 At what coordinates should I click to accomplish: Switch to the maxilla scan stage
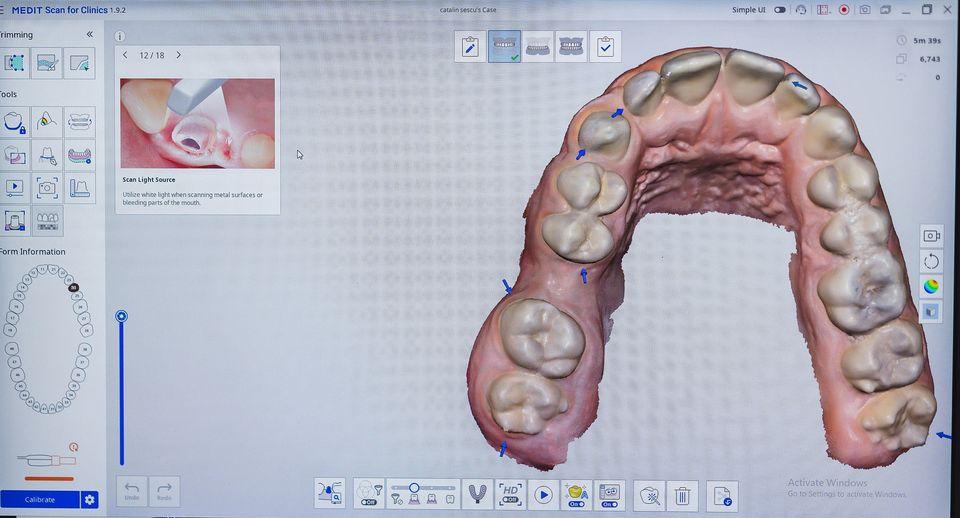(x=504, y=47)
